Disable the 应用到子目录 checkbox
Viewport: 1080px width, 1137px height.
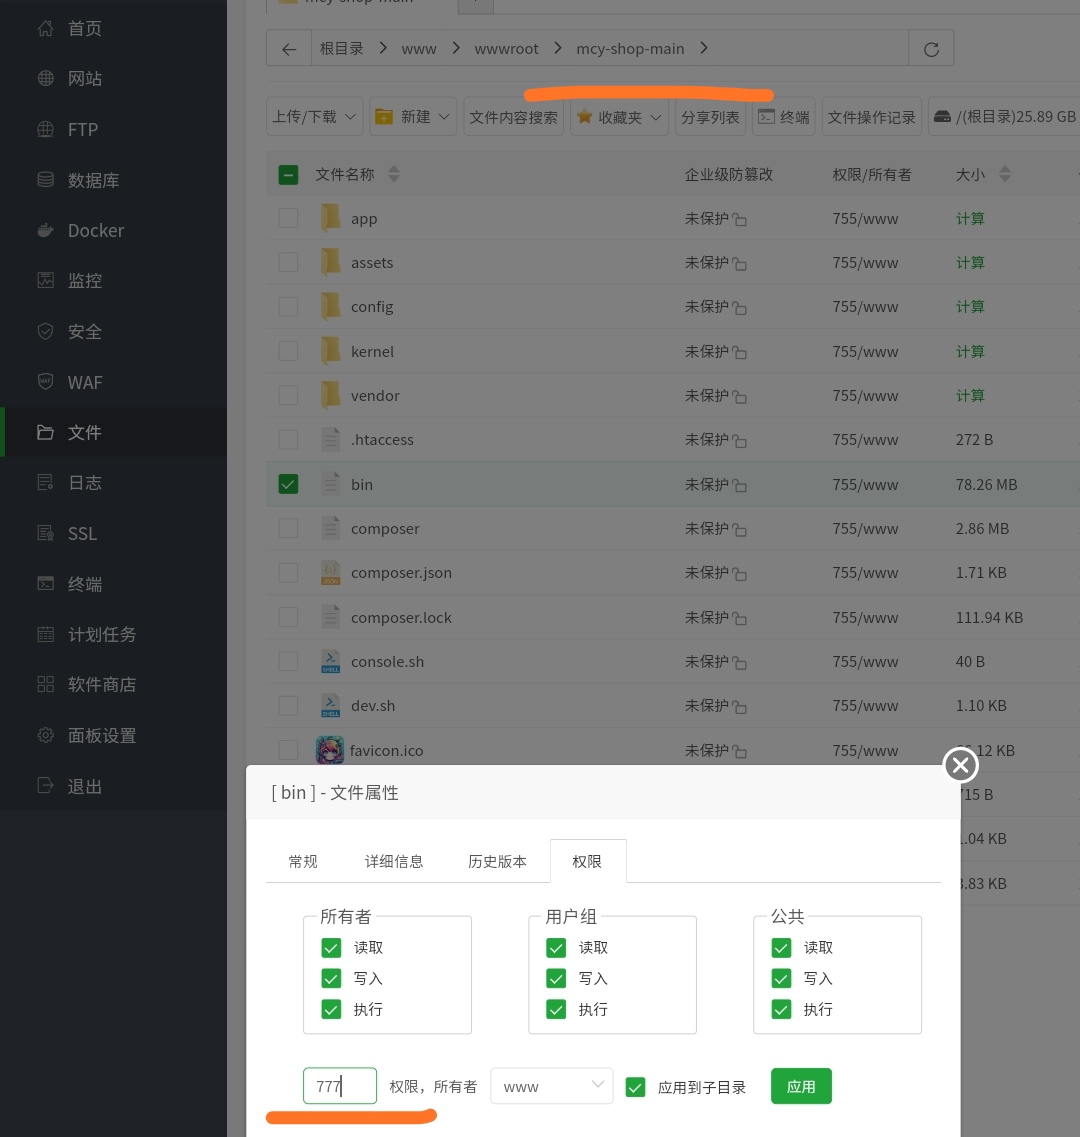tap(636, 1086)
